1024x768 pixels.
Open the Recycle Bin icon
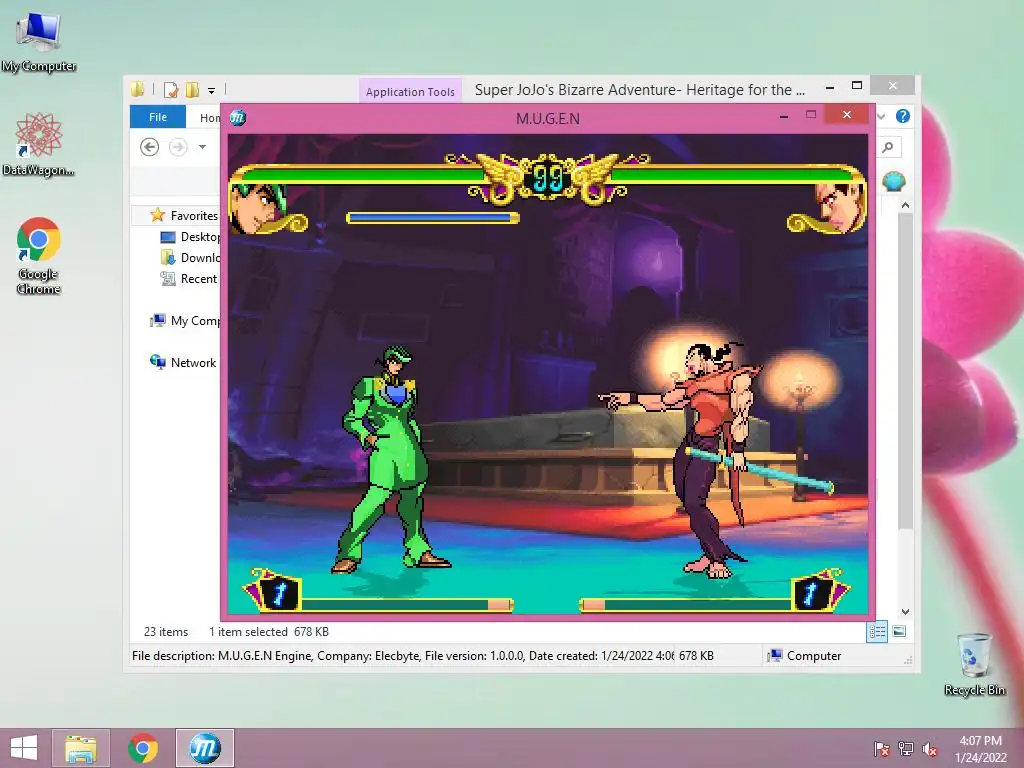[974, 664]
